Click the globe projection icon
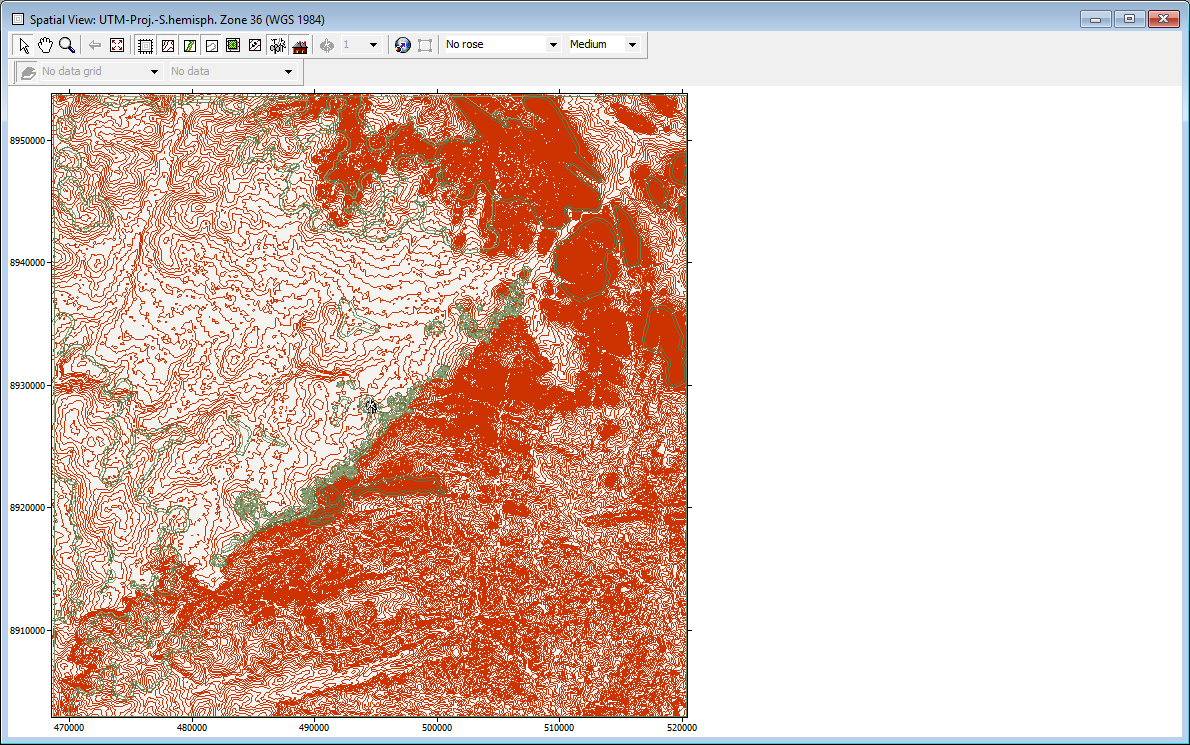Screen dimensions: 1190x745 pos(403,45)
